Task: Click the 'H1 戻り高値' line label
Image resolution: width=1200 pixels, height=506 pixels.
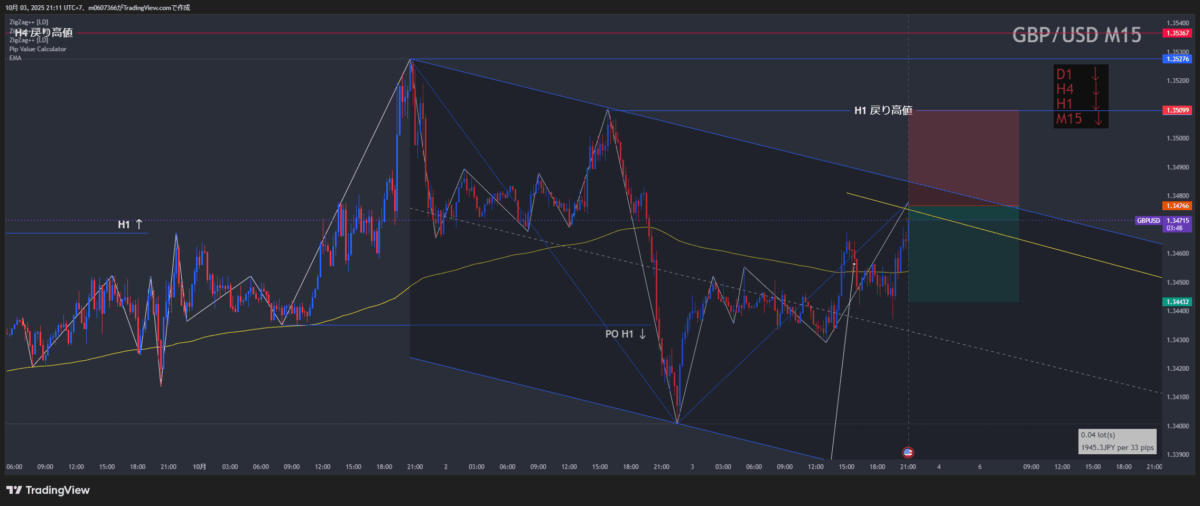Action: [882, 110]
